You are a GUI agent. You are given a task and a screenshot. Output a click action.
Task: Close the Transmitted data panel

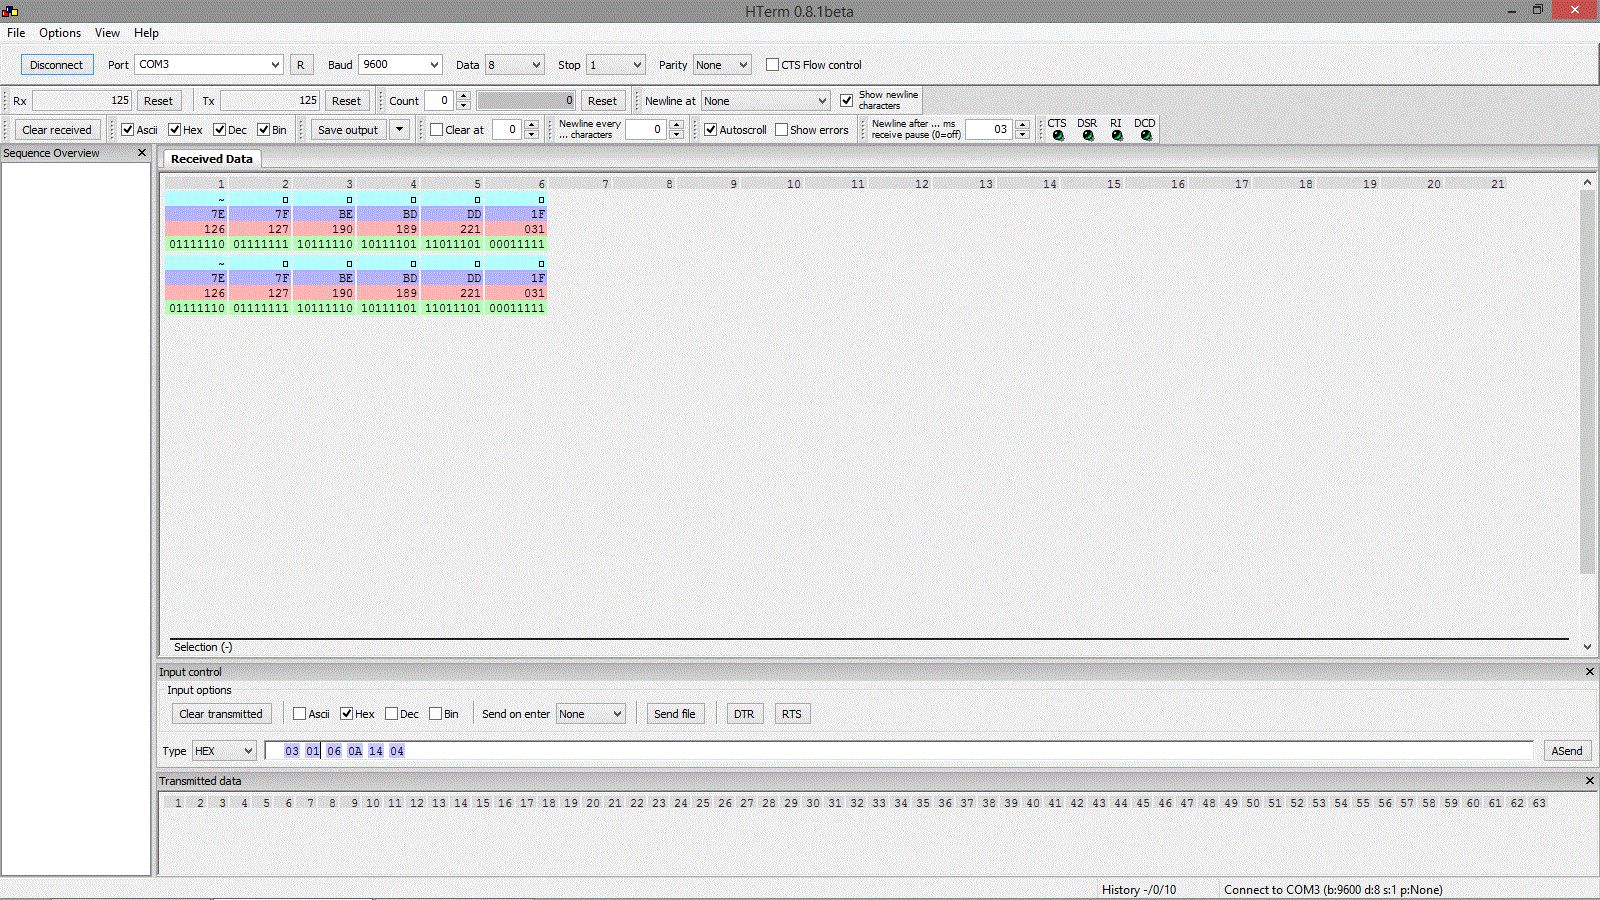[1590, 781]
